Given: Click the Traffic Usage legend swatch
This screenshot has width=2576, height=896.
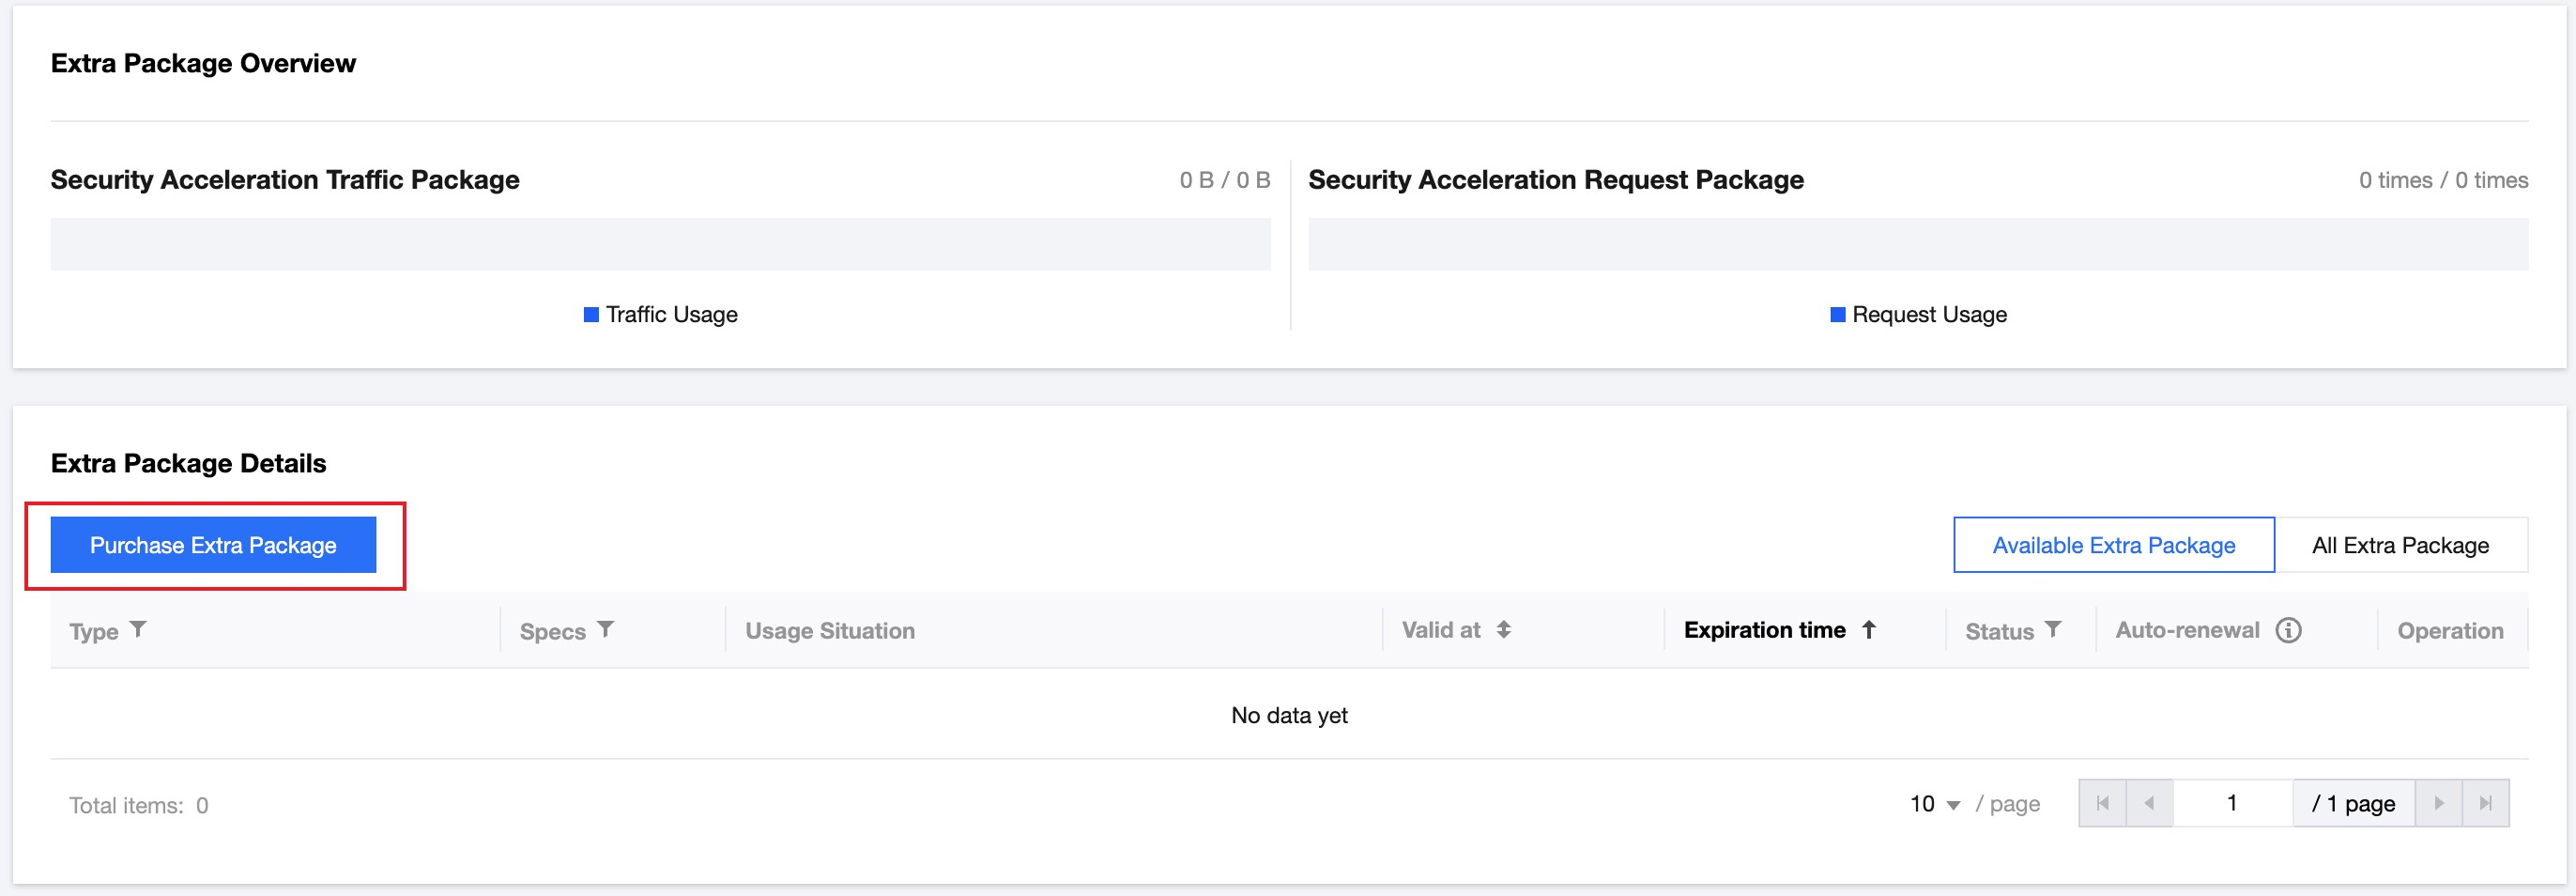Looking at the screenshot, I should pyautogui.click(x=591, y=315).
